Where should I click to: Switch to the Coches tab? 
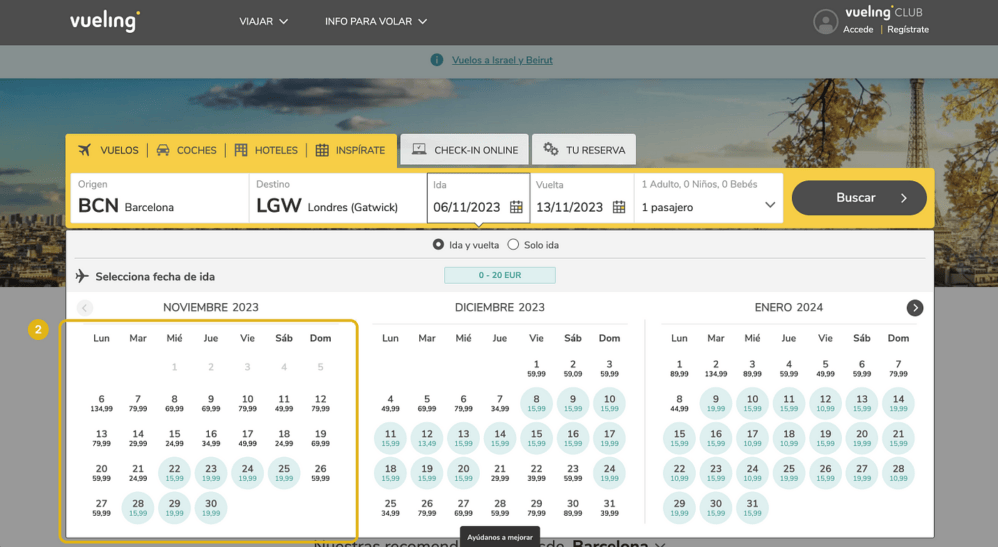186,150
